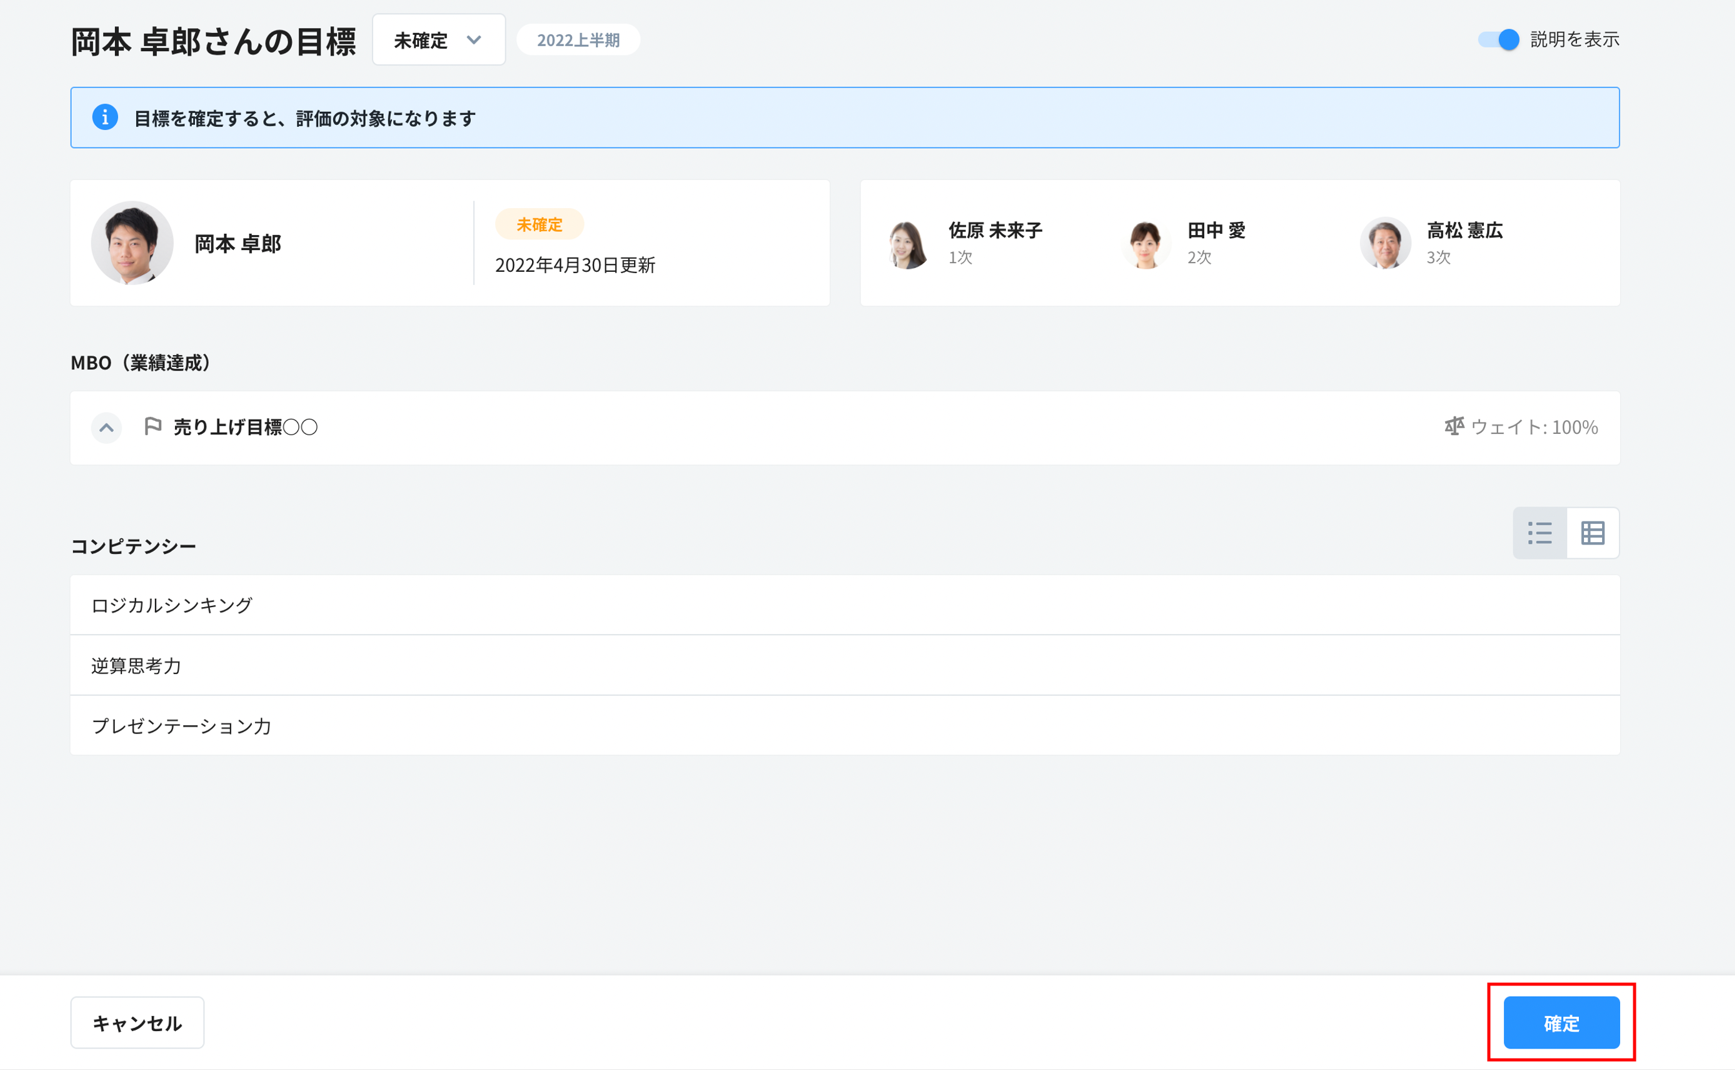
Task: Click 田中 愛's avatar
Action: pos(1146,244)
